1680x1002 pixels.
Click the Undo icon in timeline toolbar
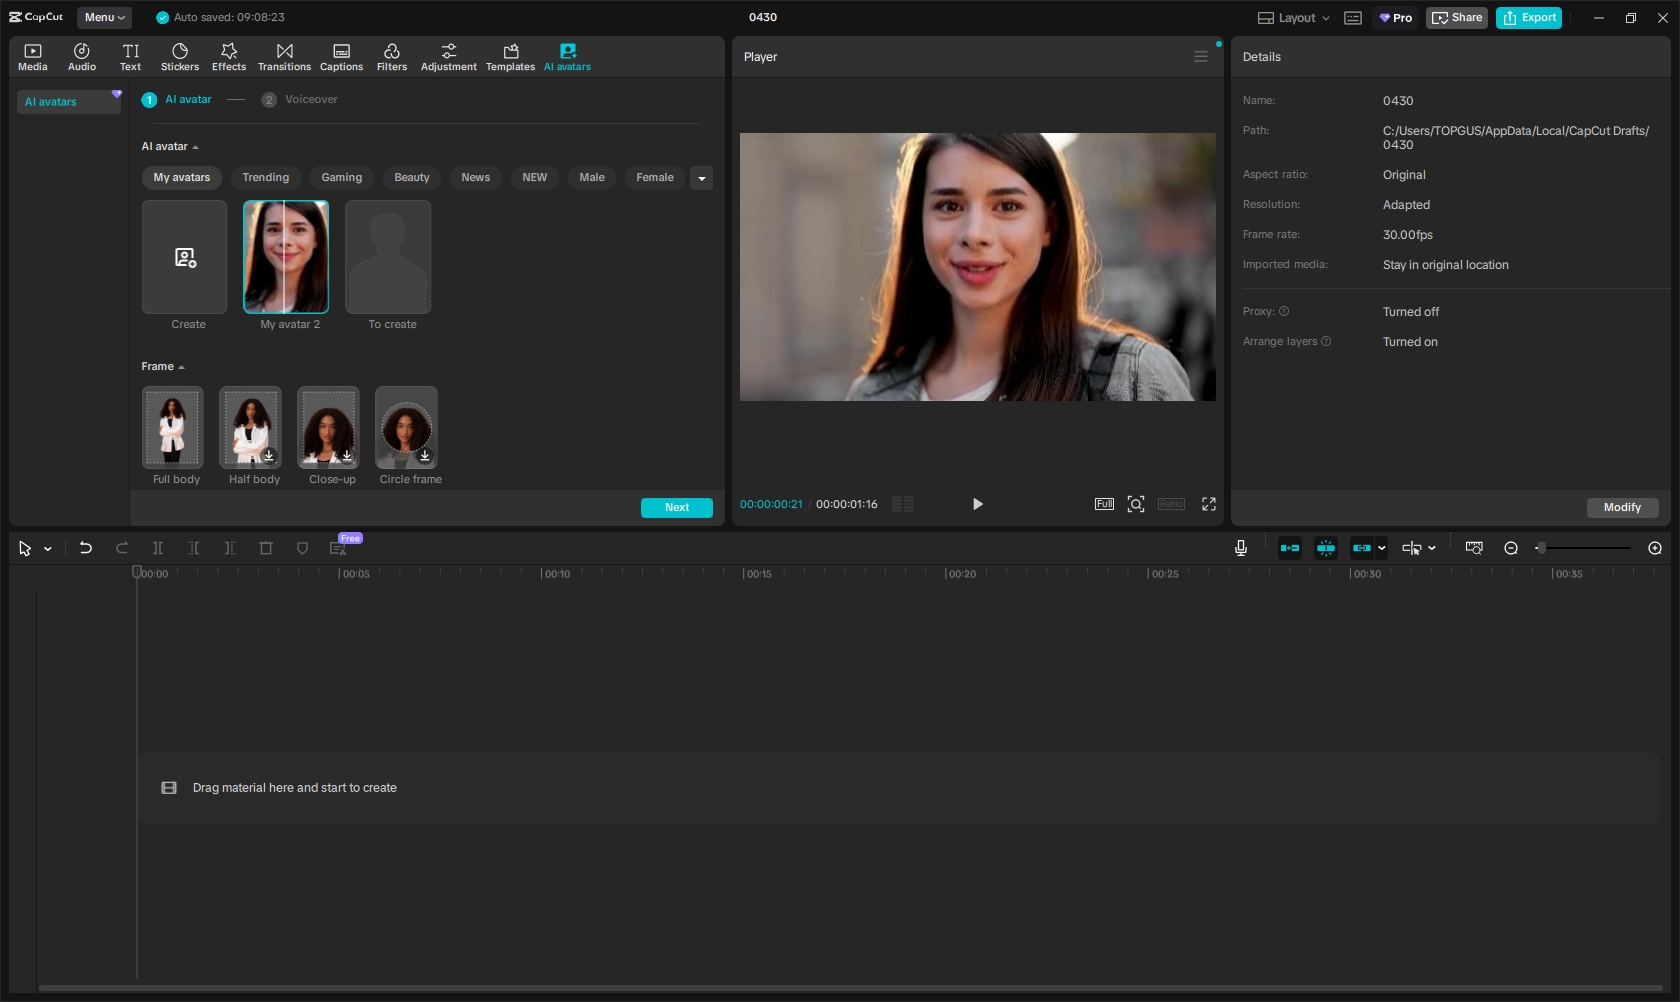86,548
